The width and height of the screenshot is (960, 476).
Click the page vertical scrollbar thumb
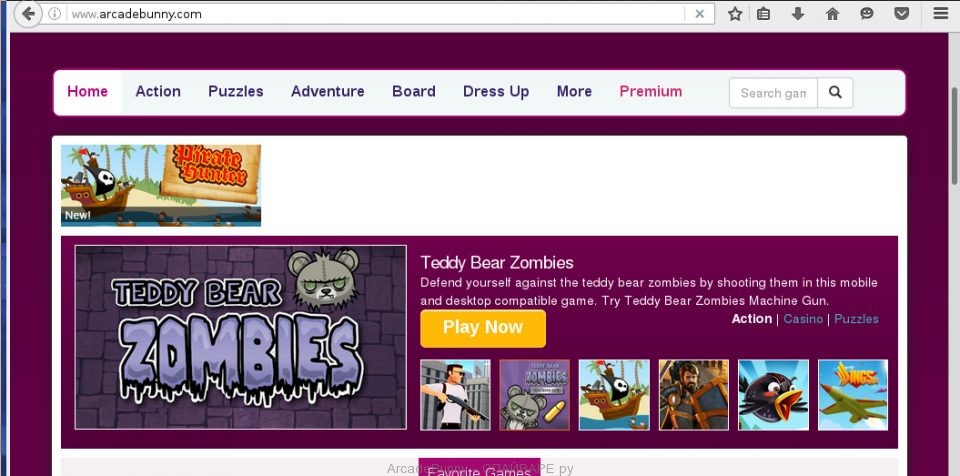(x=954, y=136)
